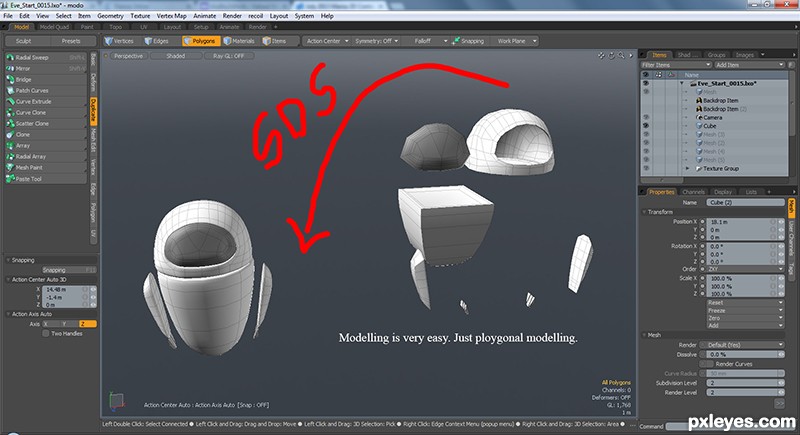Collapse the Eve_Start_0015.lxo scene tree
Screen dimensions: 800x435
pyautogui.click(x=682, y=83)
